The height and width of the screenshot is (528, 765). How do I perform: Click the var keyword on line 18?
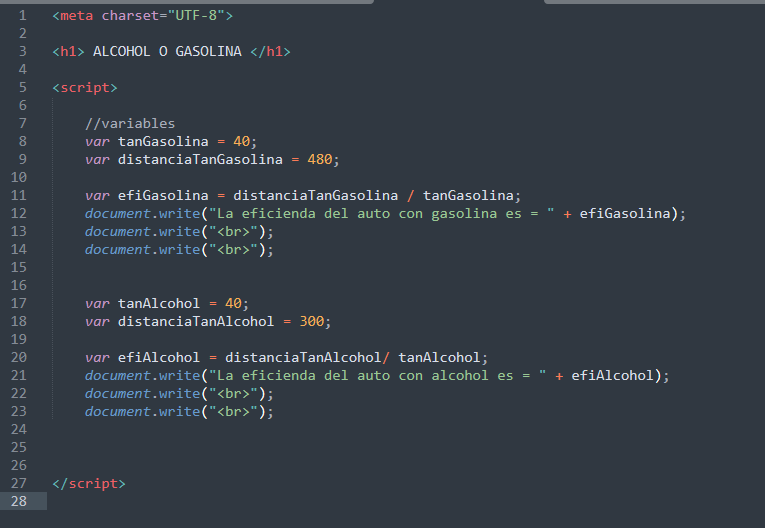point(97,322)
